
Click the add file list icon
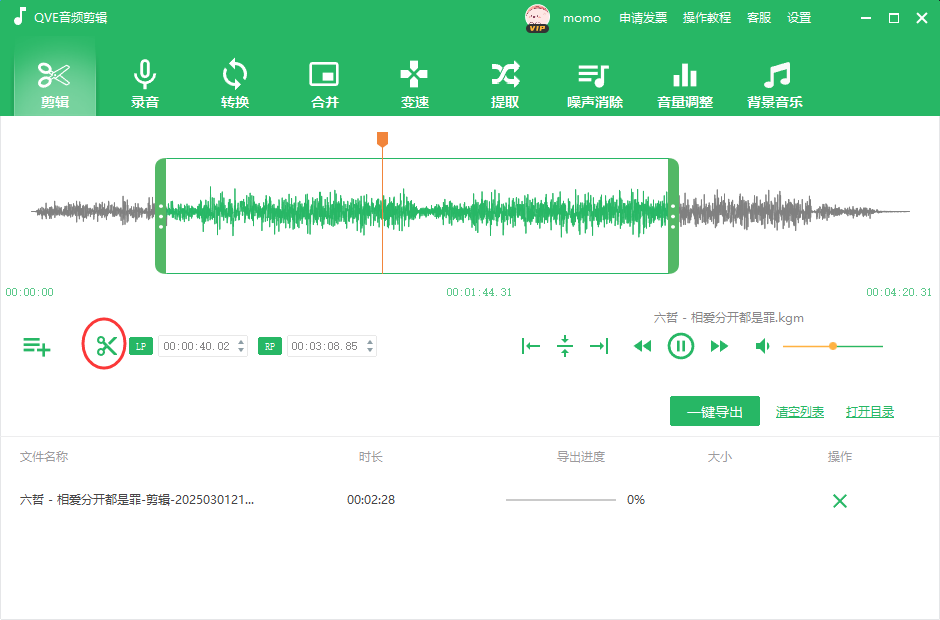coord(37,347)
